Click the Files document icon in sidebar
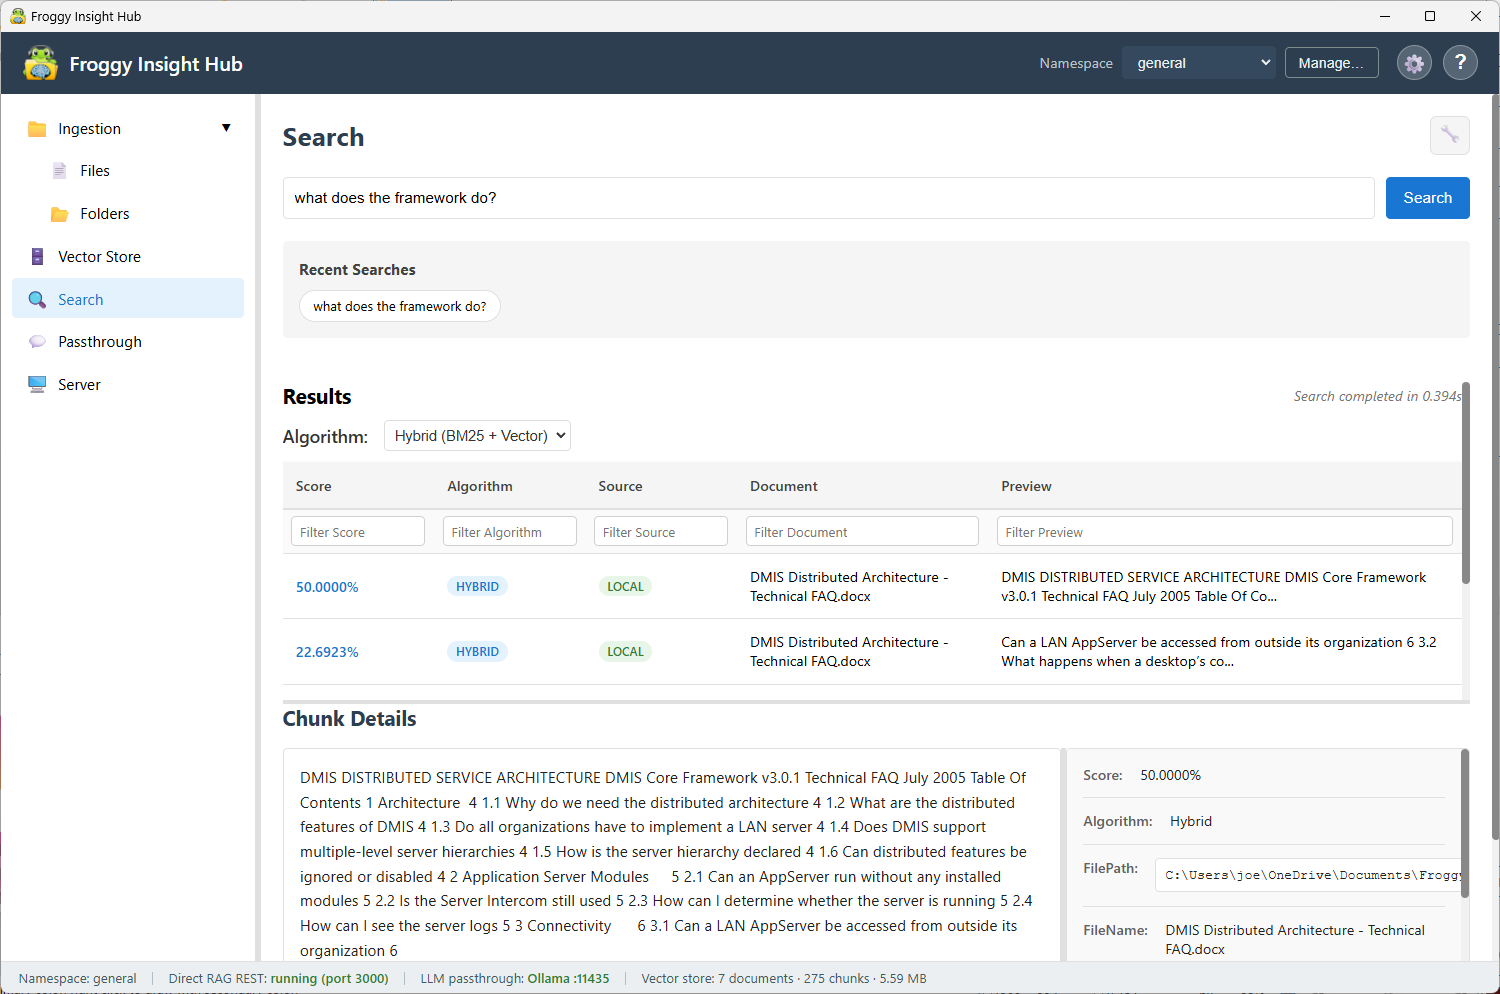 60,171
